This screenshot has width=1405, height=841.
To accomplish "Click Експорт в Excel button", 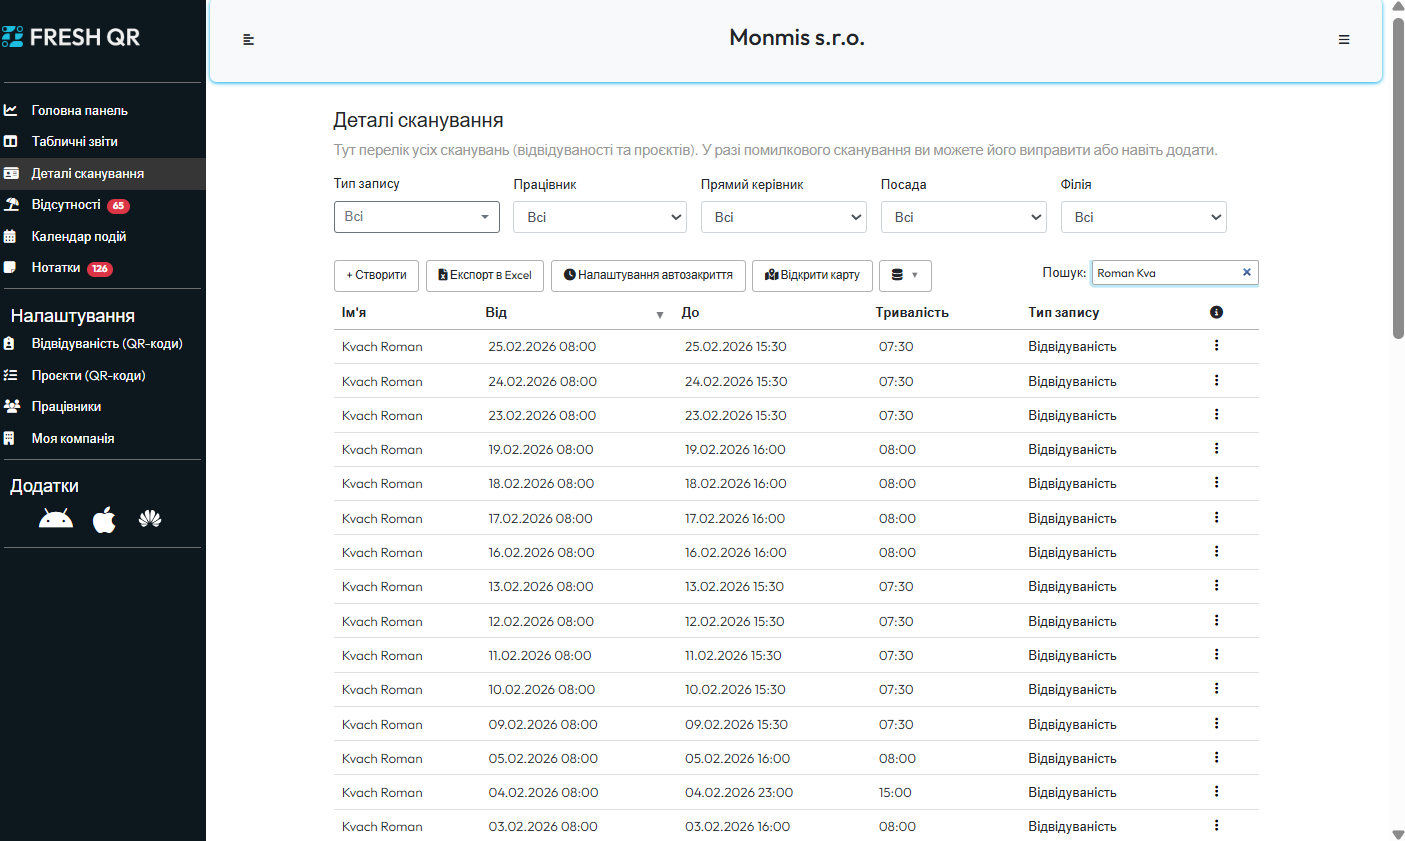I will tap(485, 275).
